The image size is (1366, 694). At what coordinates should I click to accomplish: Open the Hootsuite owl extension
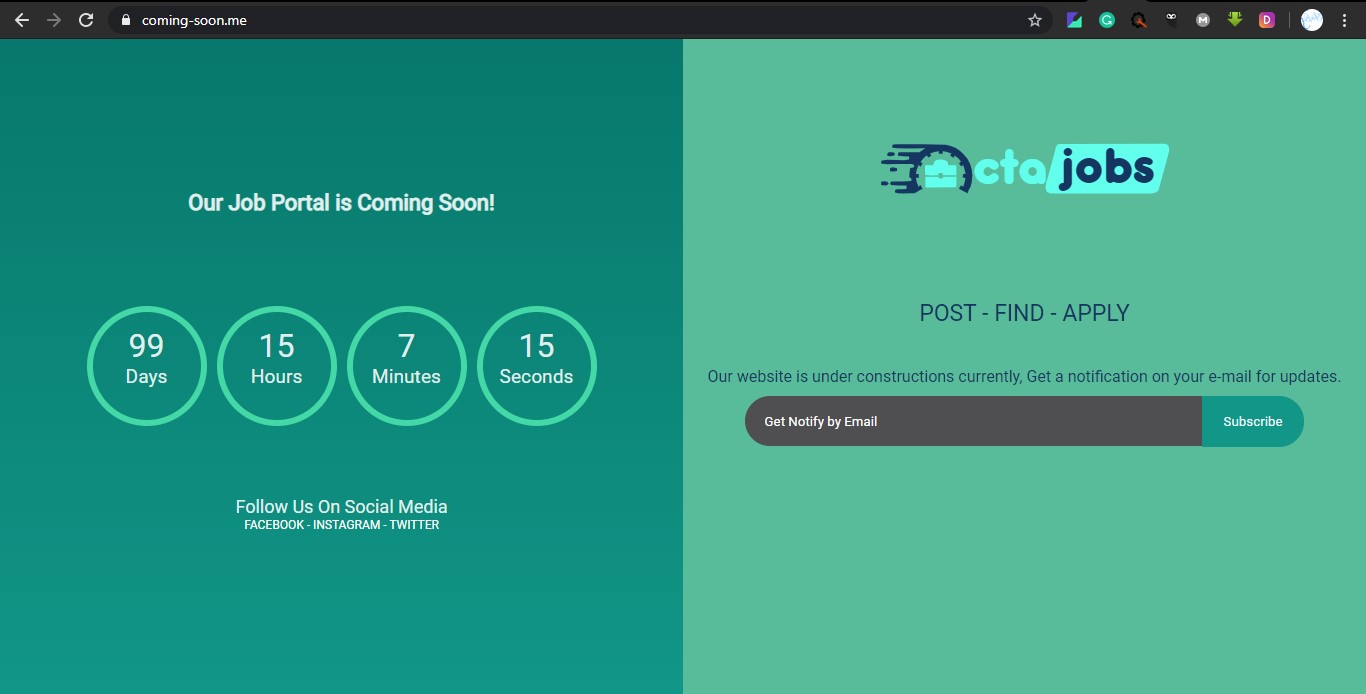1171,20
